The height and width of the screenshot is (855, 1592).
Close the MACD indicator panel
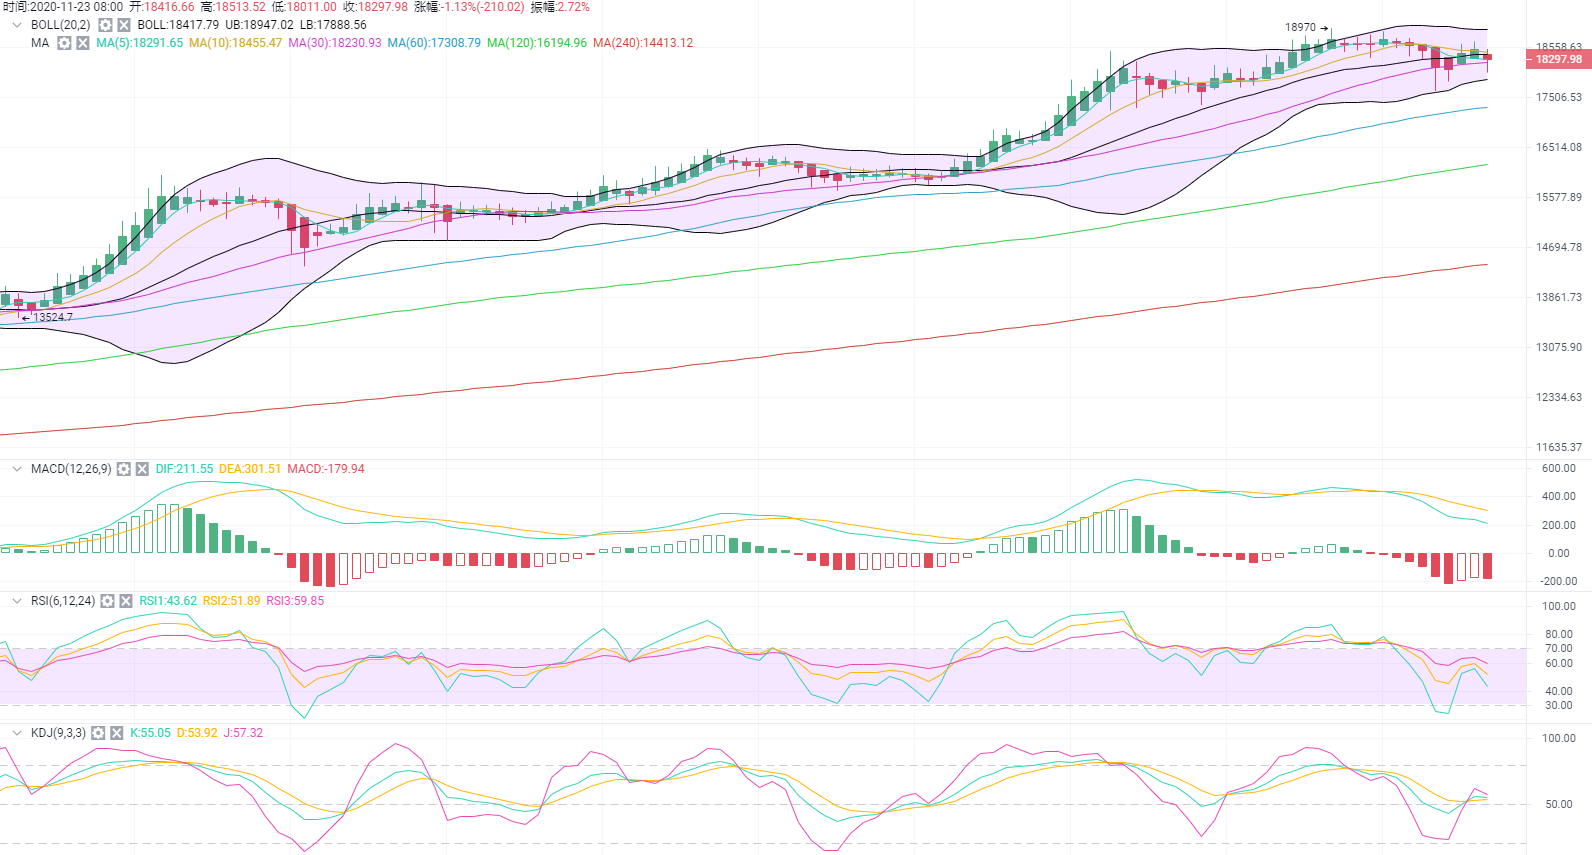click(x=142, y=469)
